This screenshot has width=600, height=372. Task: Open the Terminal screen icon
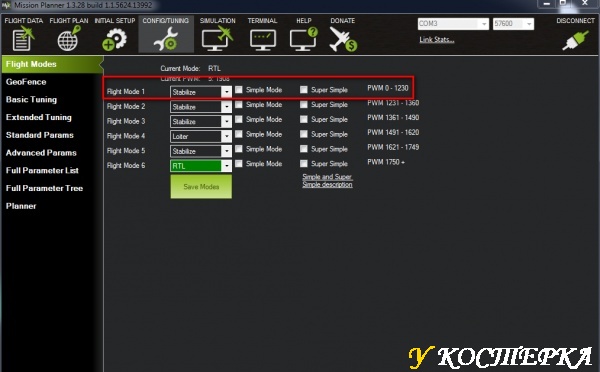(262, 40)
